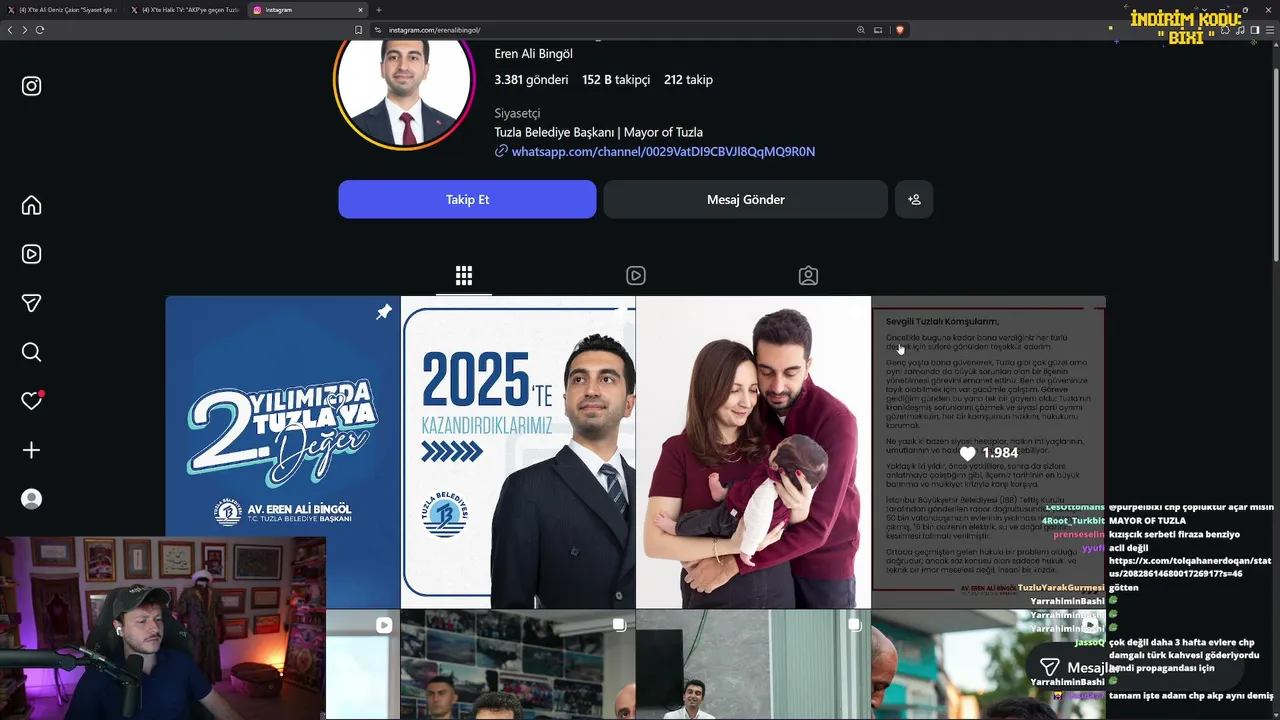Click the browser address bar URL

(x=434, y=30)
